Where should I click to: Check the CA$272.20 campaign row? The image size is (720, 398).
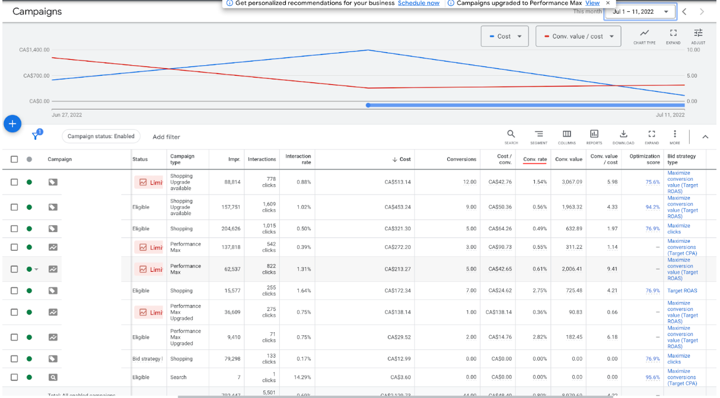[x=14, y=247]
